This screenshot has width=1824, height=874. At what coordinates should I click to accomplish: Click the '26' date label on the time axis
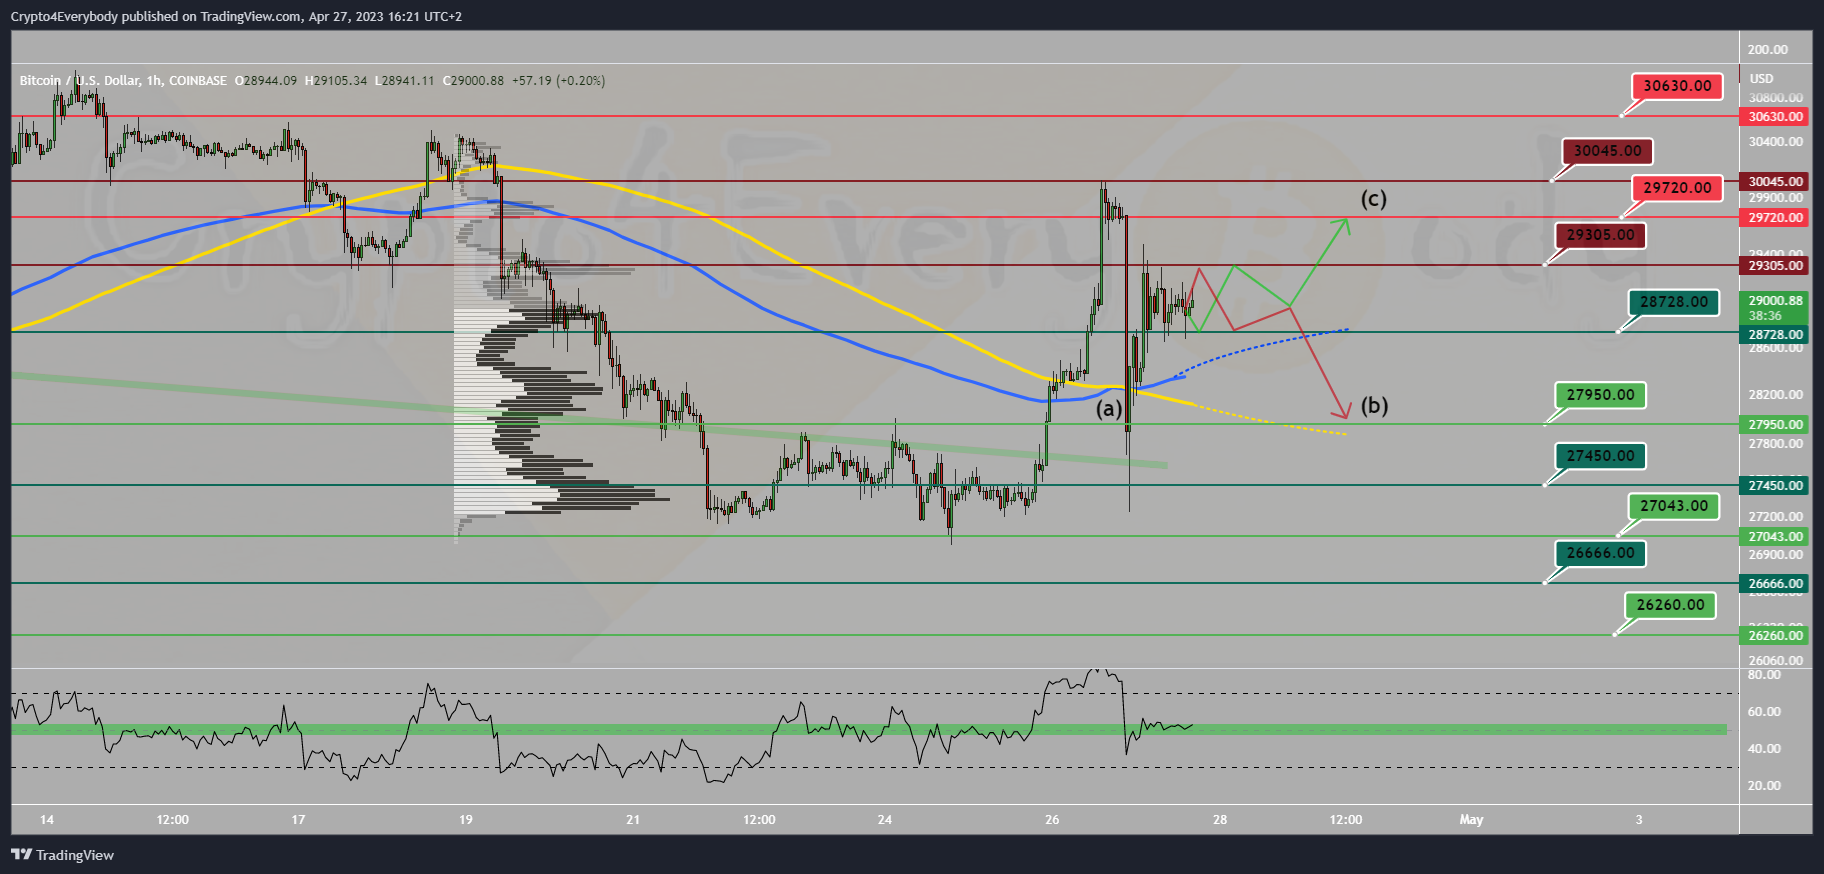(x=1052, y=820)
